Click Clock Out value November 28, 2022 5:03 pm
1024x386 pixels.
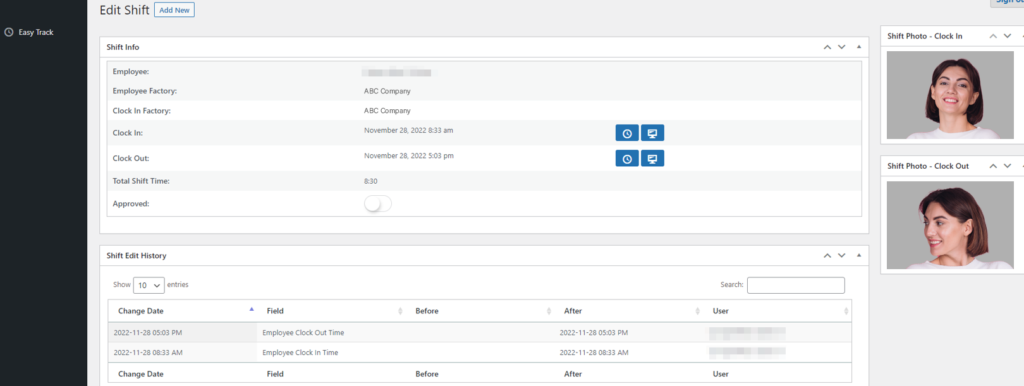coord(408,155)
